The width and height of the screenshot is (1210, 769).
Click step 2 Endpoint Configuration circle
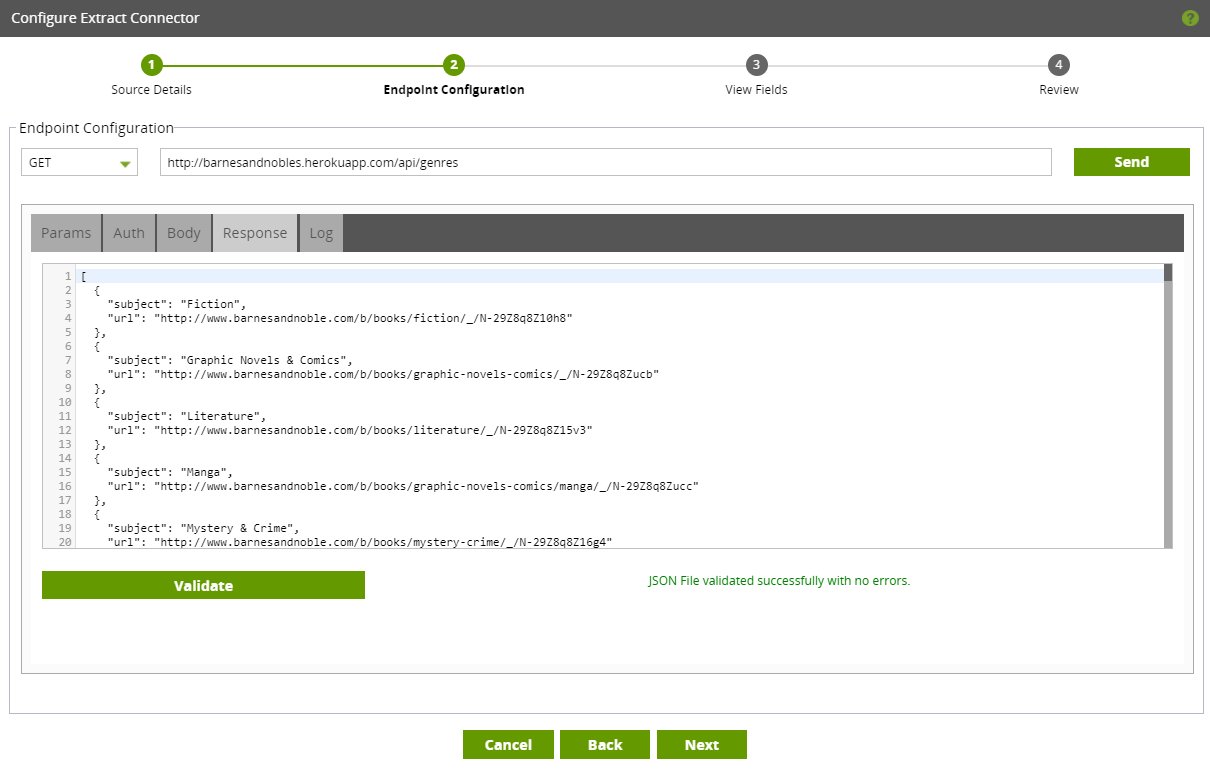454,65
